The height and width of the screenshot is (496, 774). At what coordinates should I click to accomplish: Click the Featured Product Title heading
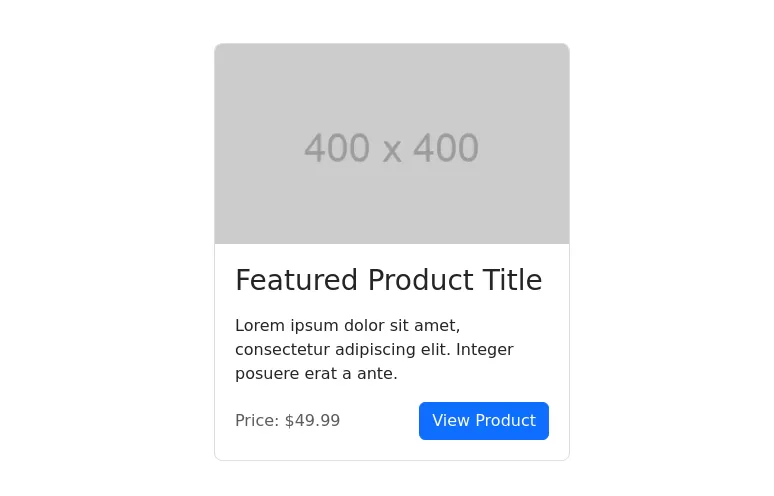(388, 281)
